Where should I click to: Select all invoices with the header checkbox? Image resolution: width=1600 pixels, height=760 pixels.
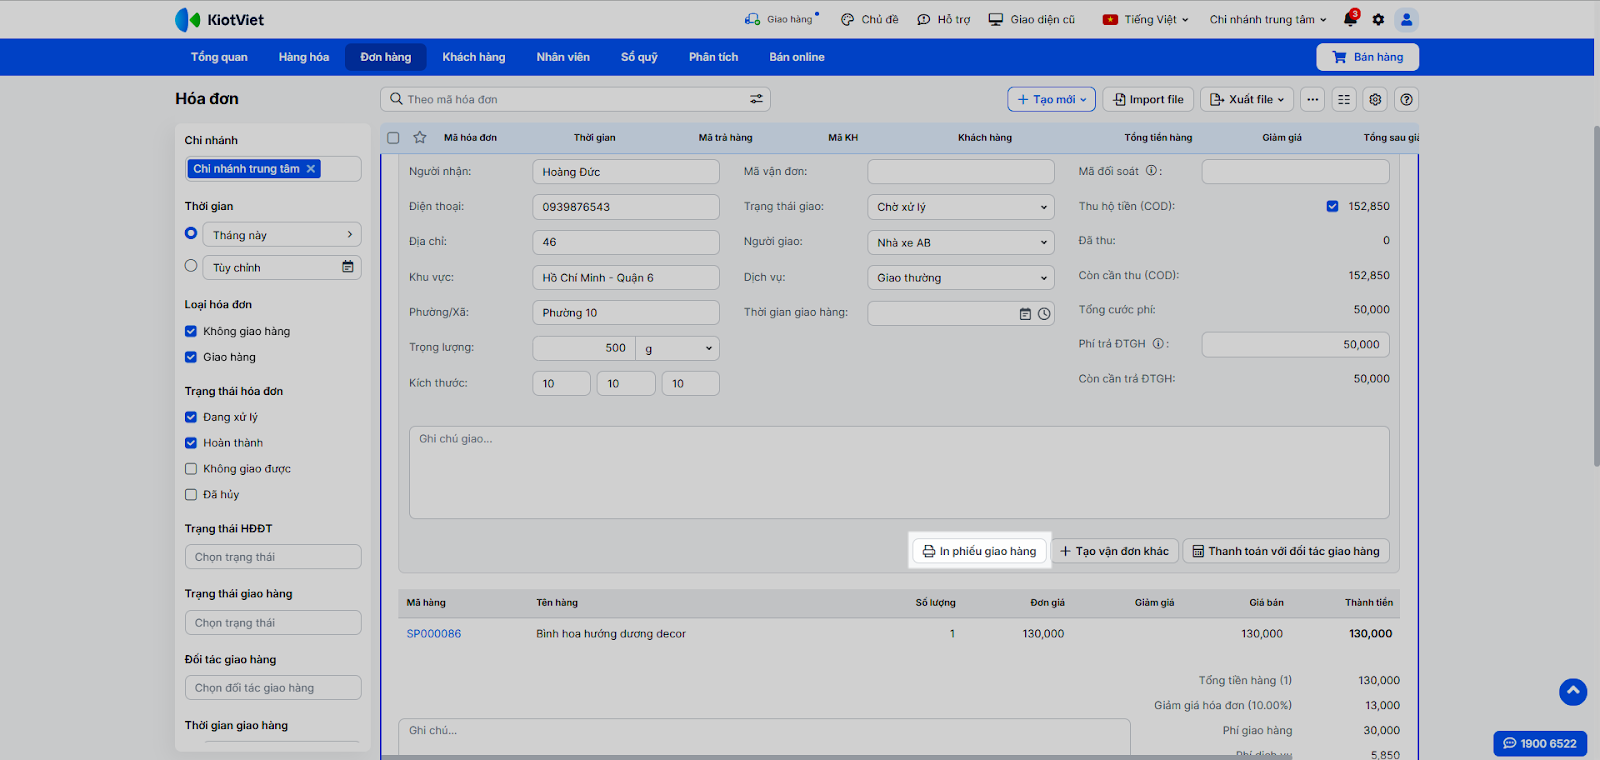(x=393, y=138)
